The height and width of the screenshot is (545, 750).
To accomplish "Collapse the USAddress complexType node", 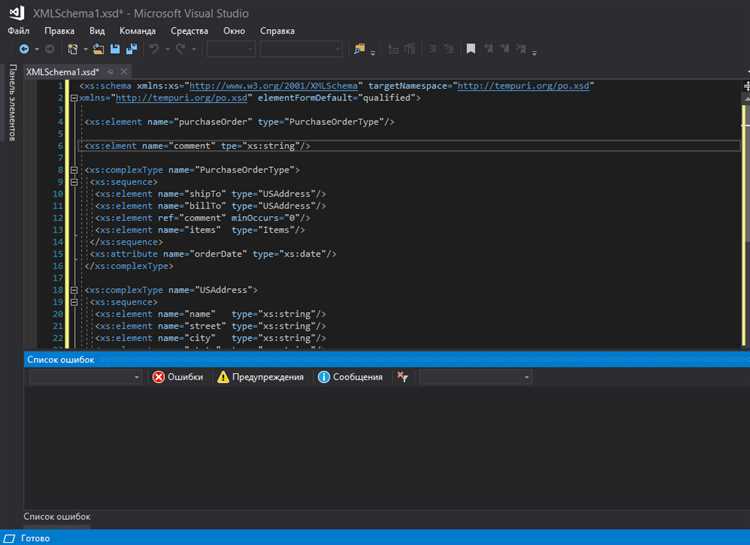I will point(74,290).
